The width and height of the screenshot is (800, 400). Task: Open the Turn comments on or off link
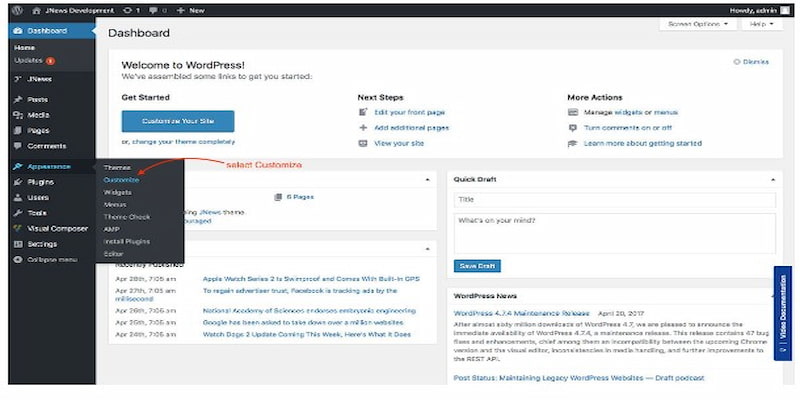(x=628, y=128)
